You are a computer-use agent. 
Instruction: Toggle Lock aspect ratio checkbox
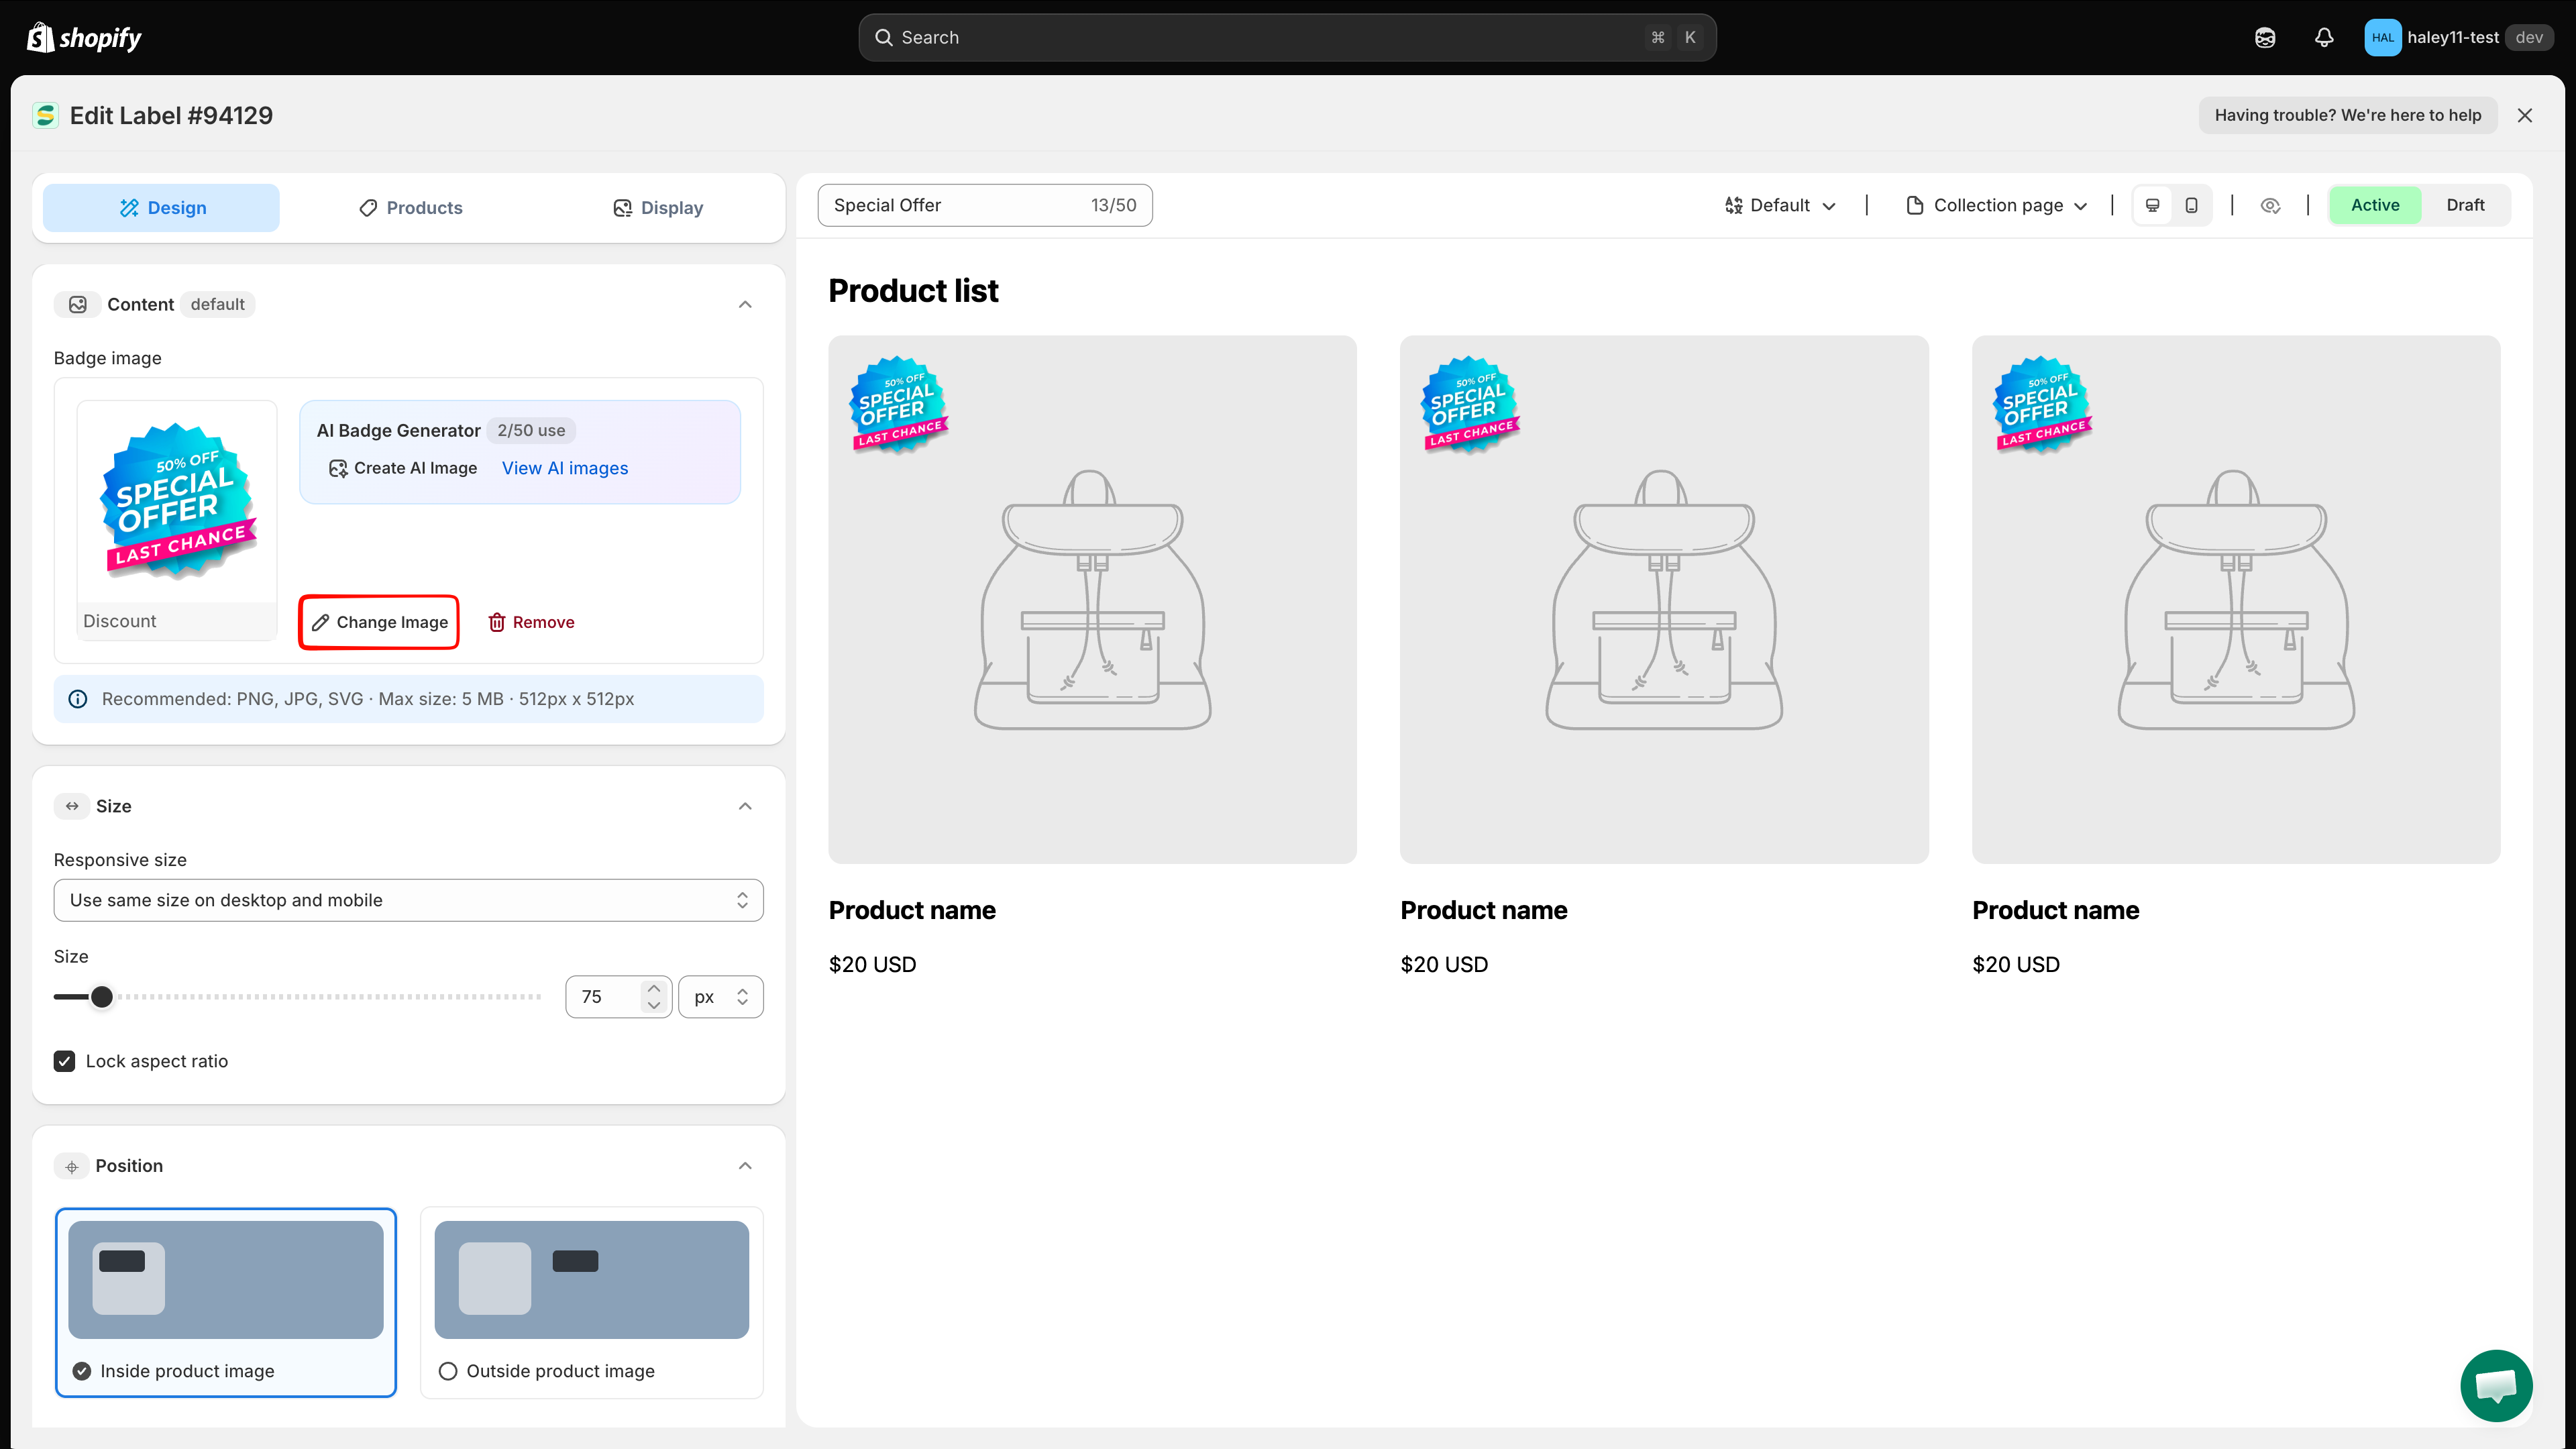(65, 1061)
